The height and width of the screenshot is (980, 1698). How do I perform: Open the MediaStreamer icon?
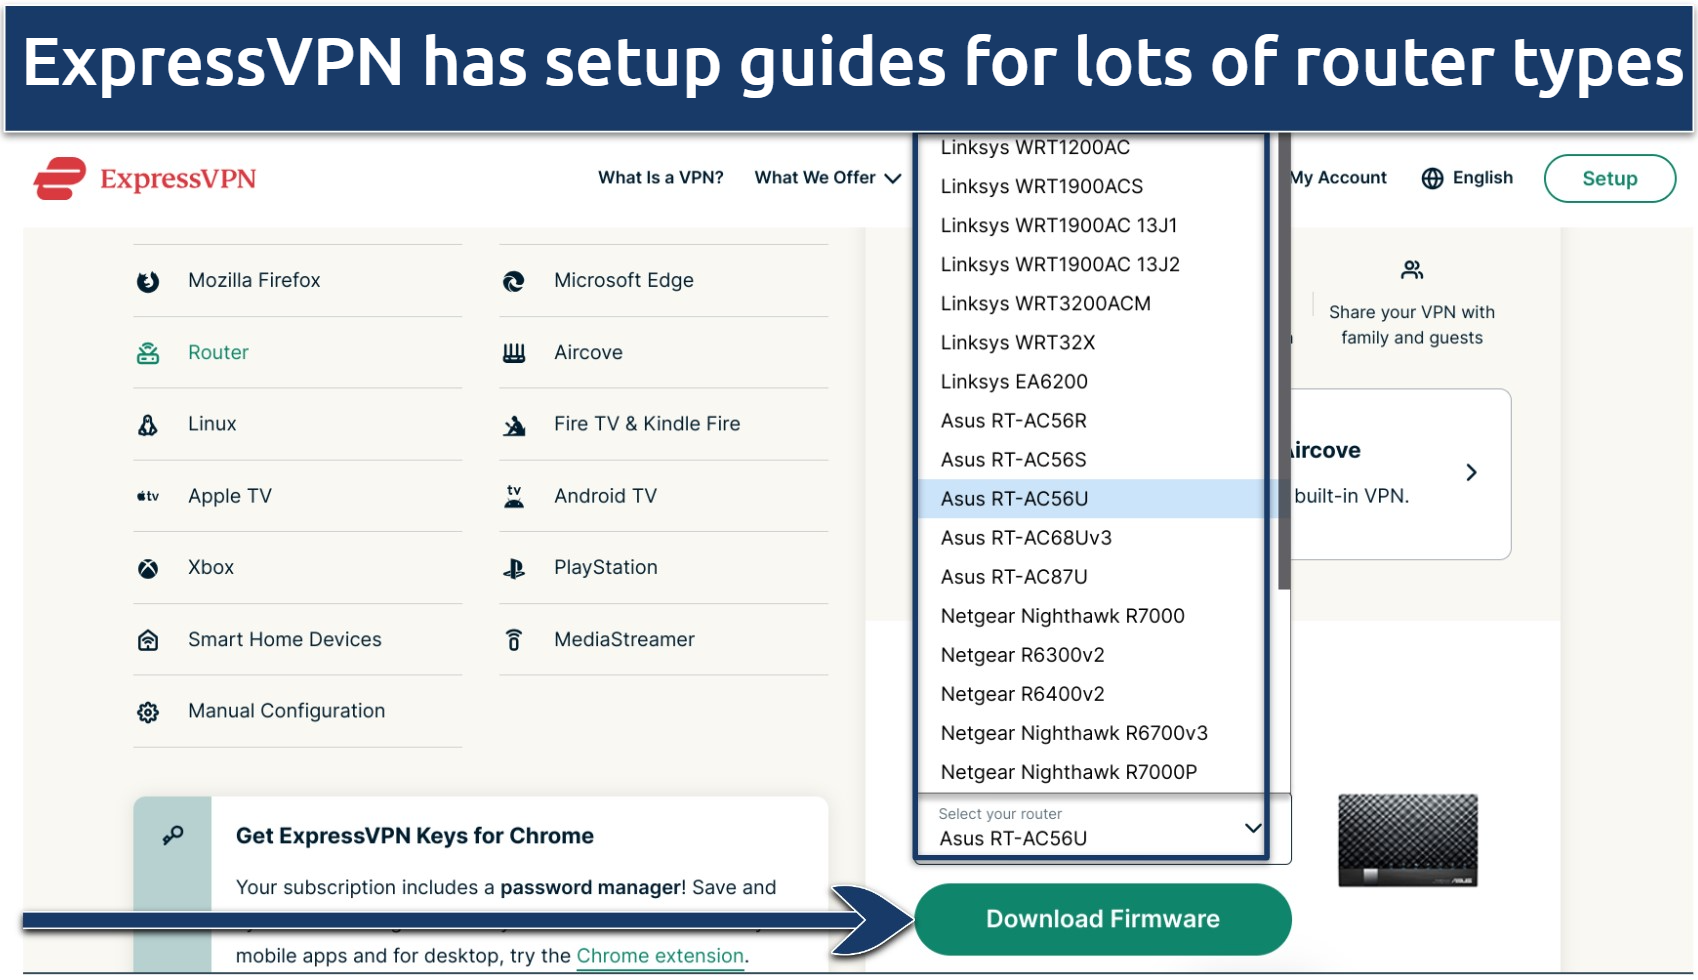coord(513,639)
